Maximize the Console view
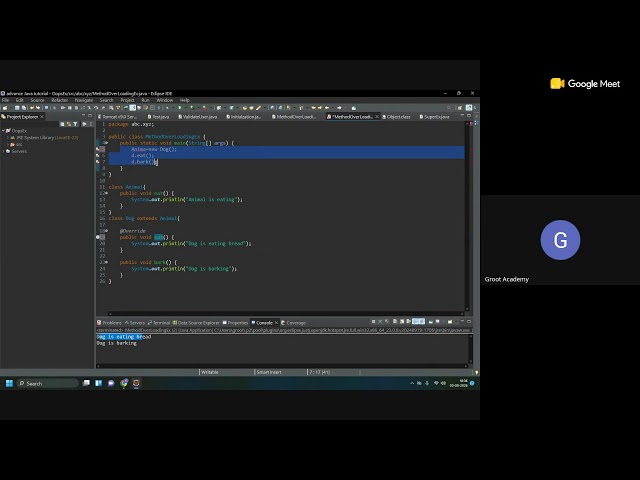640x480 pixels. [x=469, y=322]
